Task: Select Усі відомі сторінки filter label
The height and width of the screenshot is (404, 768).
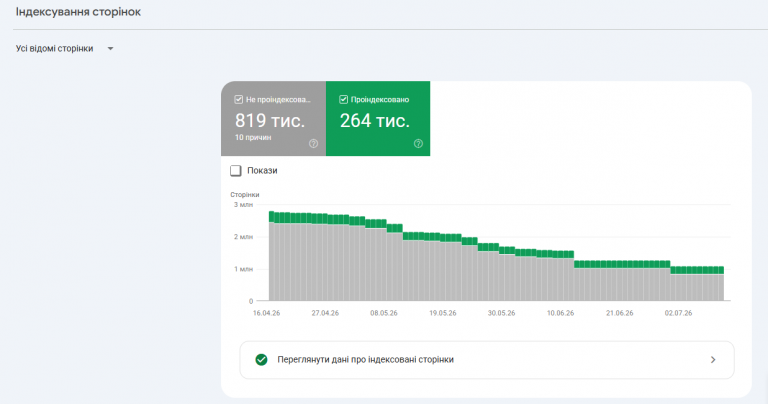Action: coord(54,48)
